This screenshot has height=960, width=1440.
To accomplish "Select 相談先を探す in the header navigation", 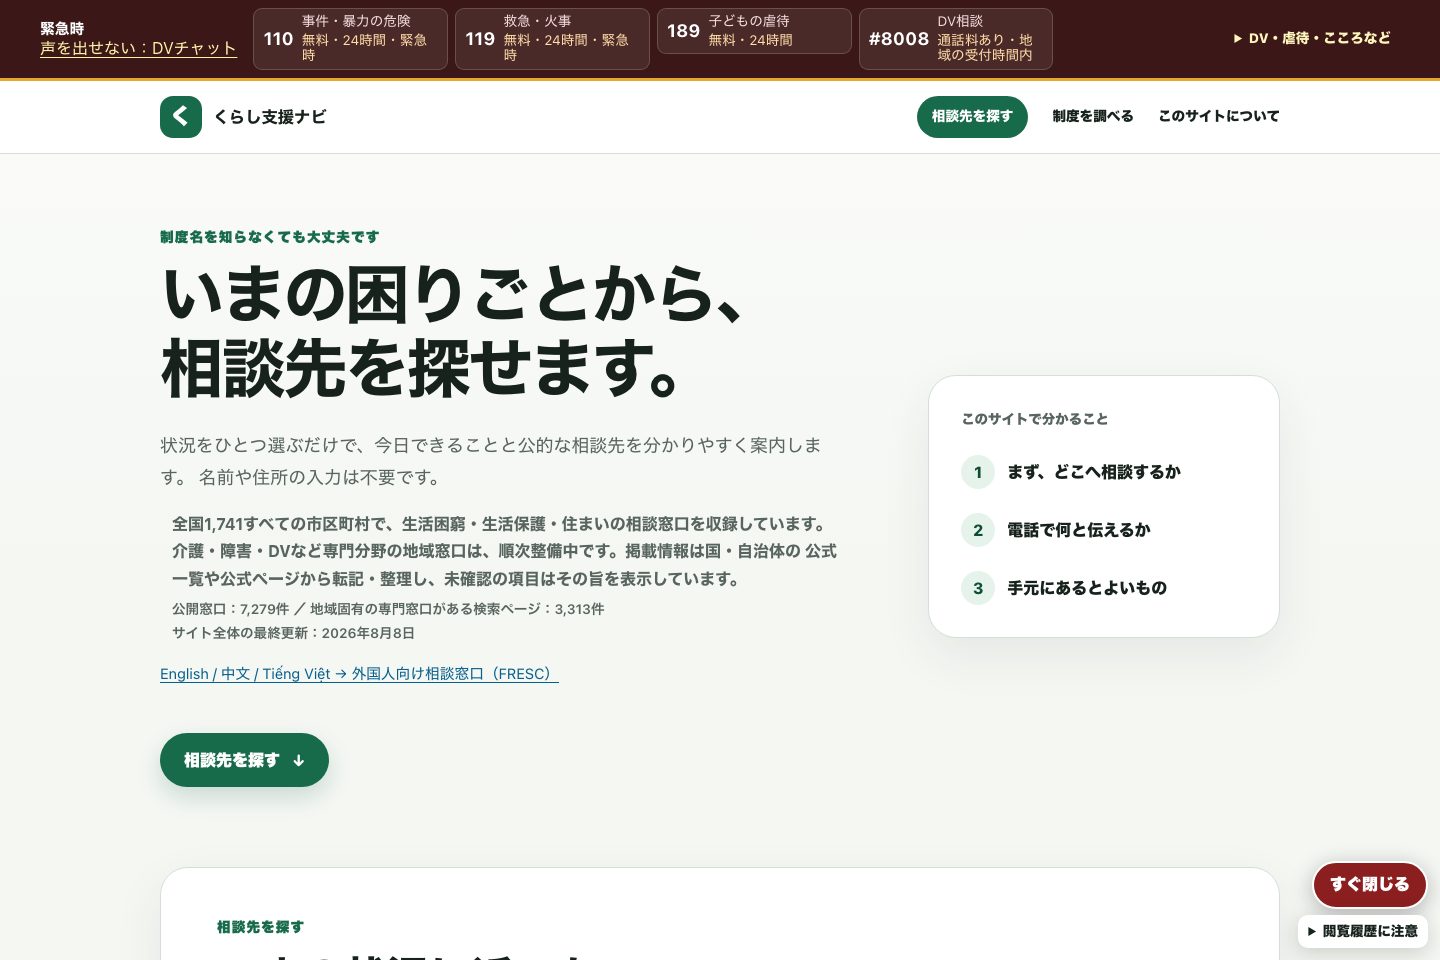I will (972, 117).
